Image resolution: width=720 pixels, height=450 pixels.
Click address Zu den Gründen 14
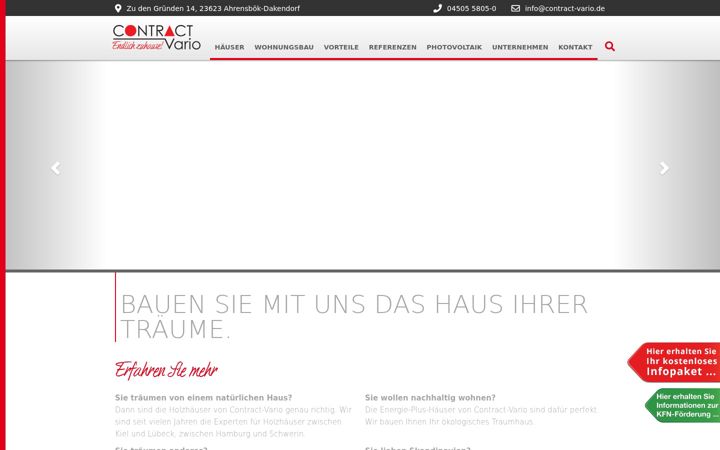[x=213, y=8]
